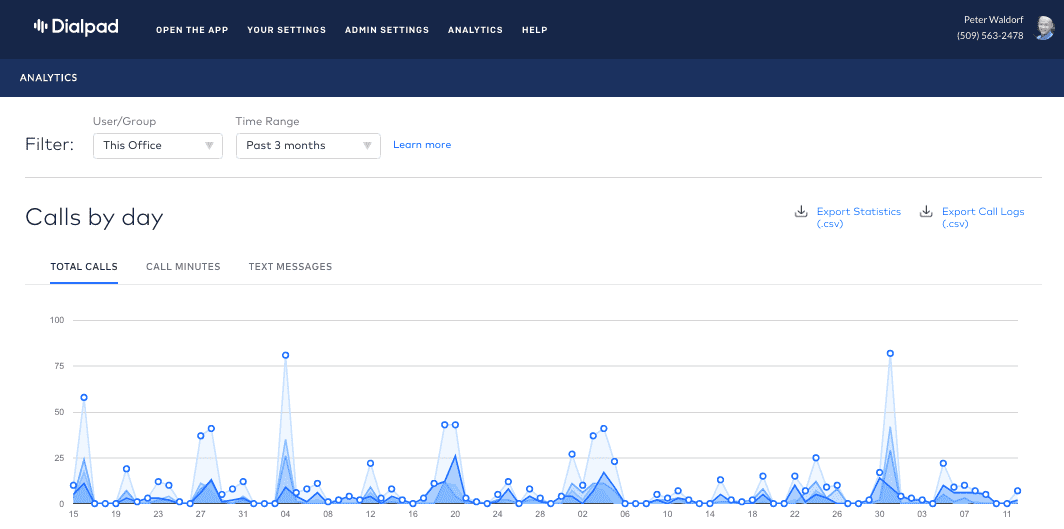Select the Total Calls tab
Screen dimensions: 1064x529
84,267
